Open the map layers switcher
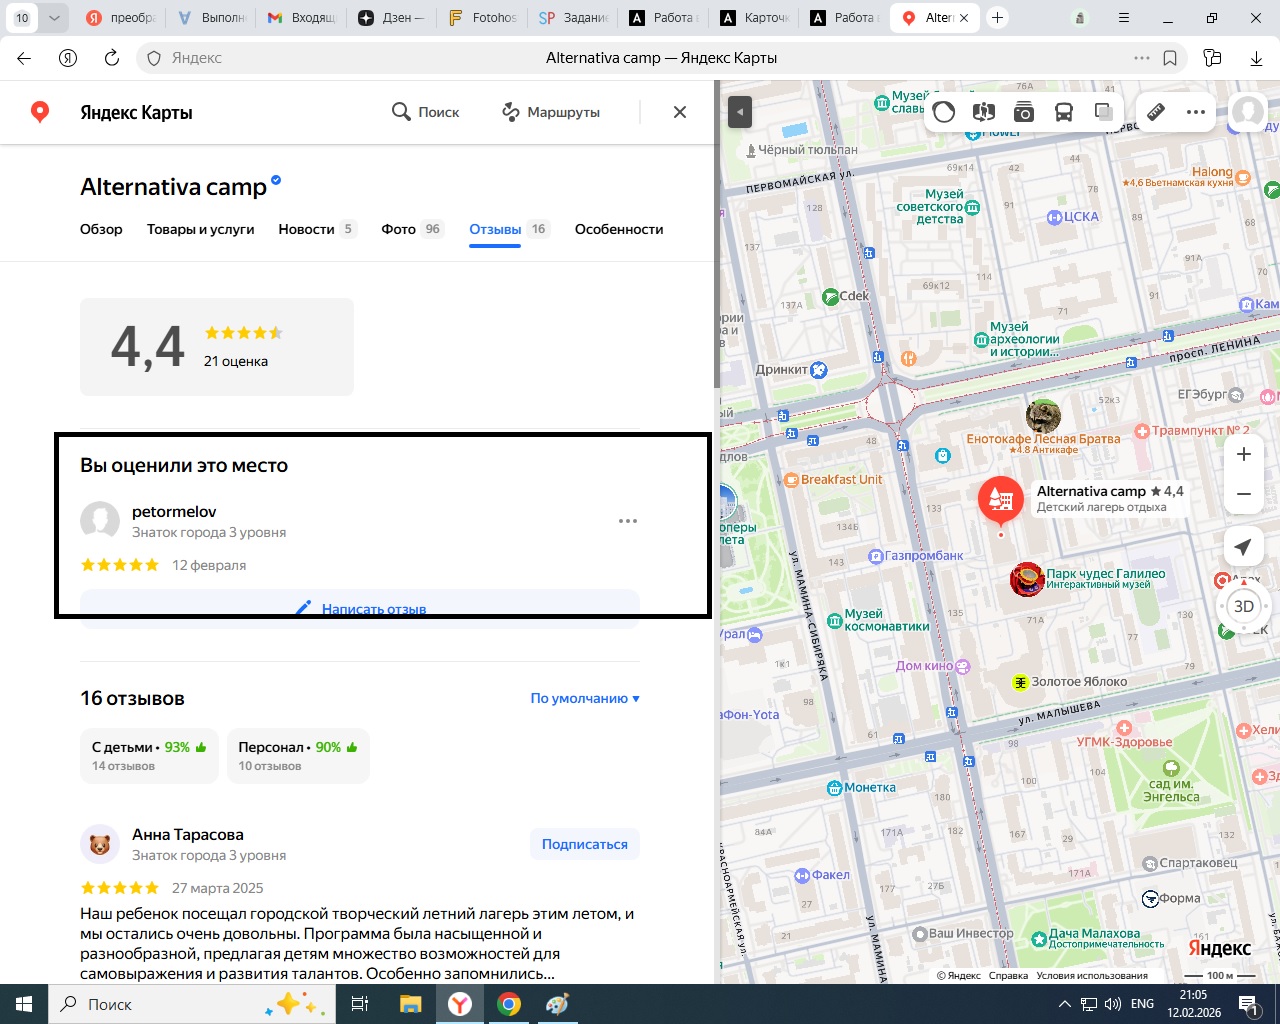Screen dimensions: 1280x1024 1104,112
